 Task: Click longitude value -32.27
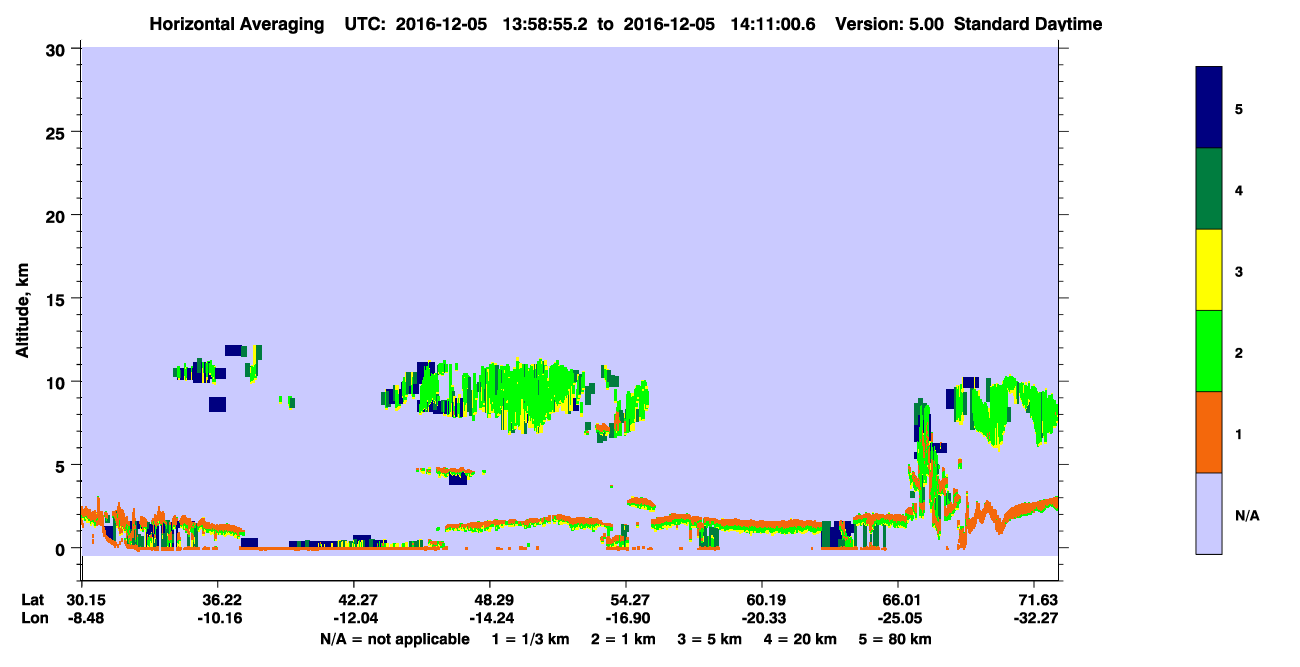[1034, 618]
